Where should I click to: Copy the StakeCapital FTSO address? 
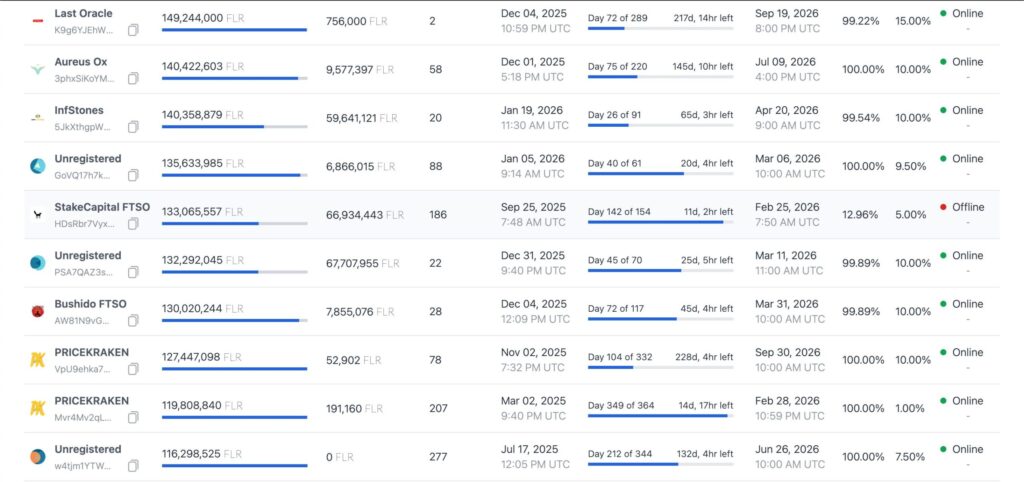133,224
